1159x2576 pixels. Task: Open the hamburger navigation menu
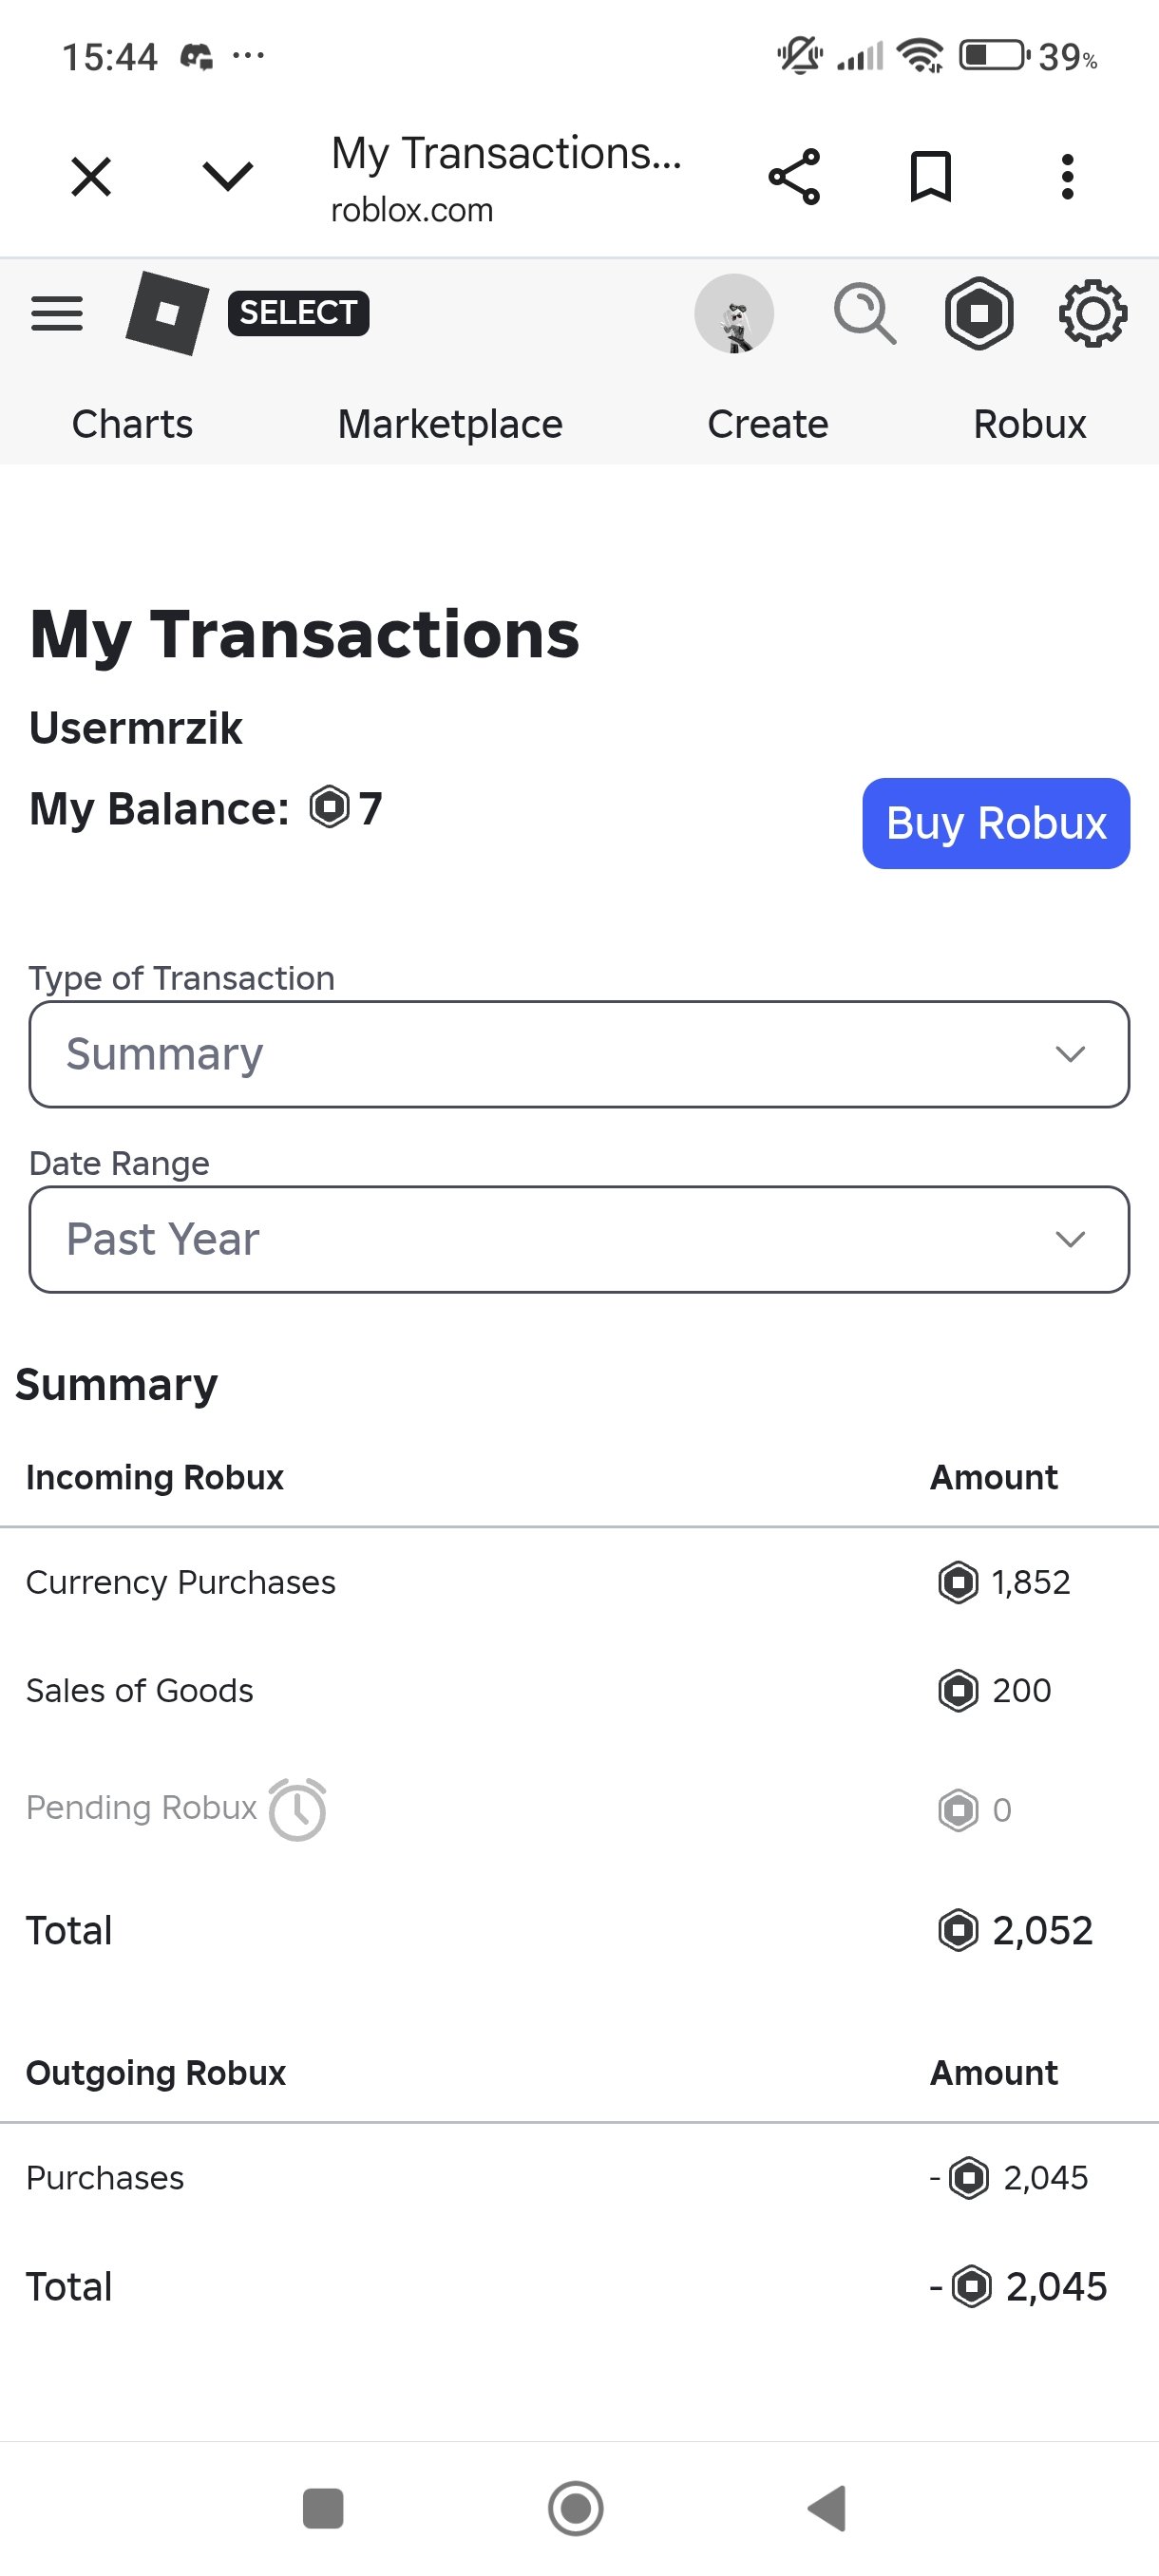click(57, 314)
